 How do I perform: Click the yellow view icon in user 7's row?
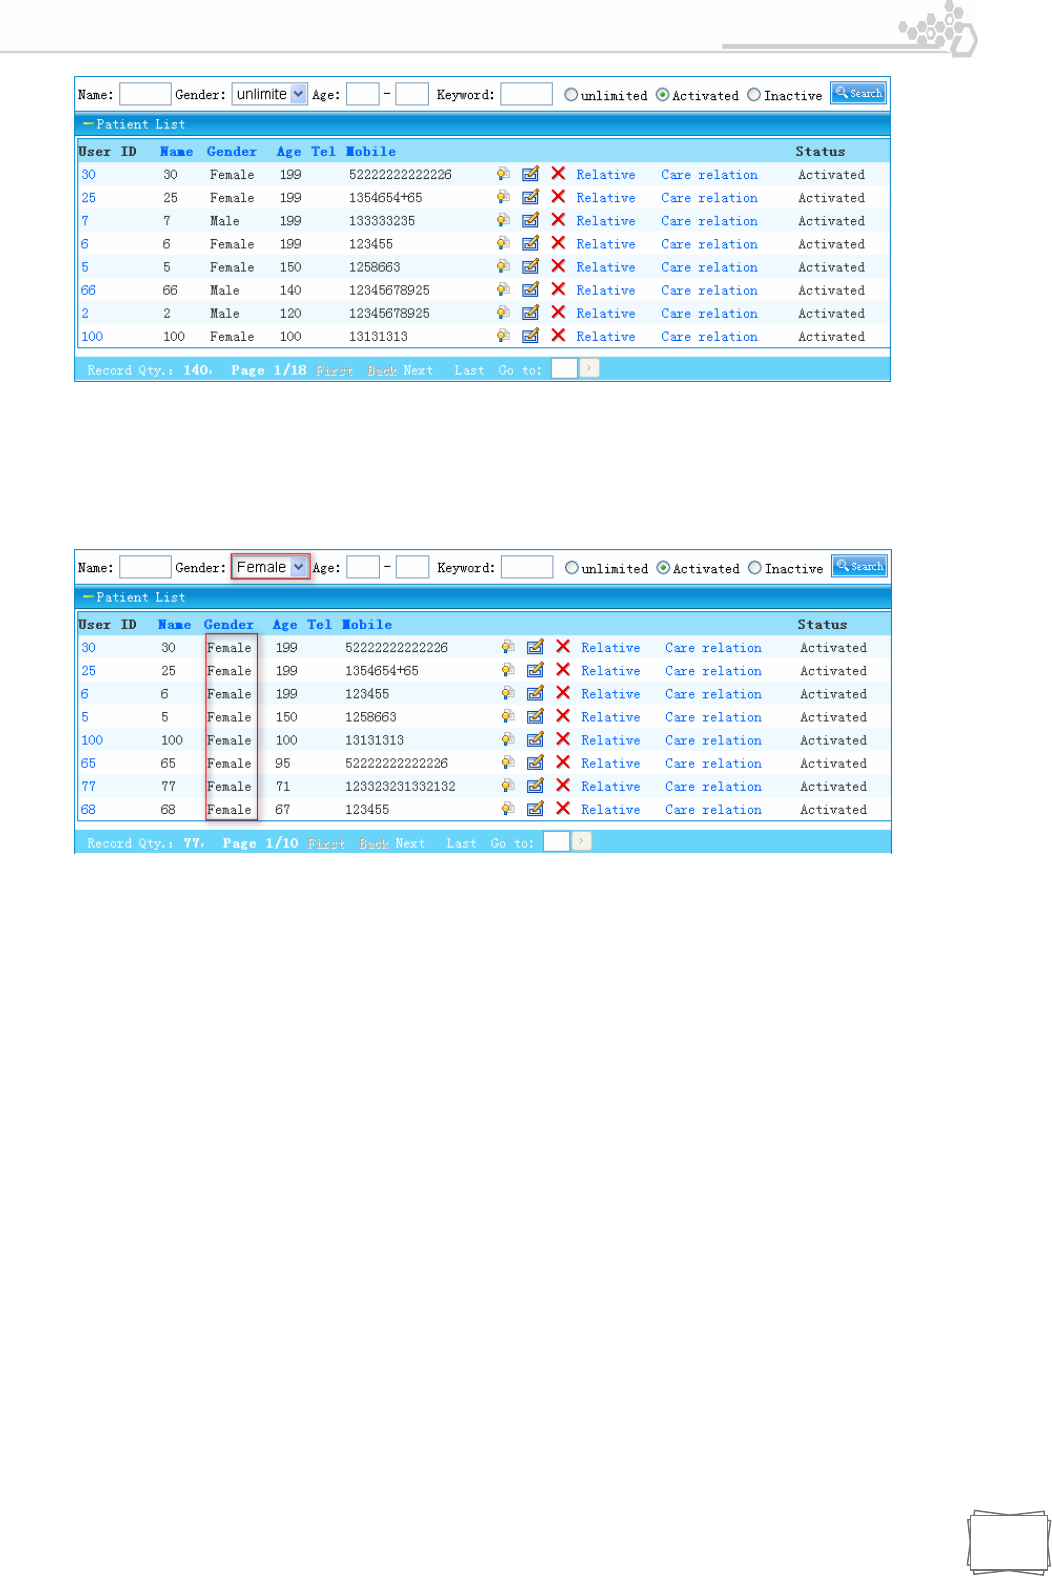503,220
